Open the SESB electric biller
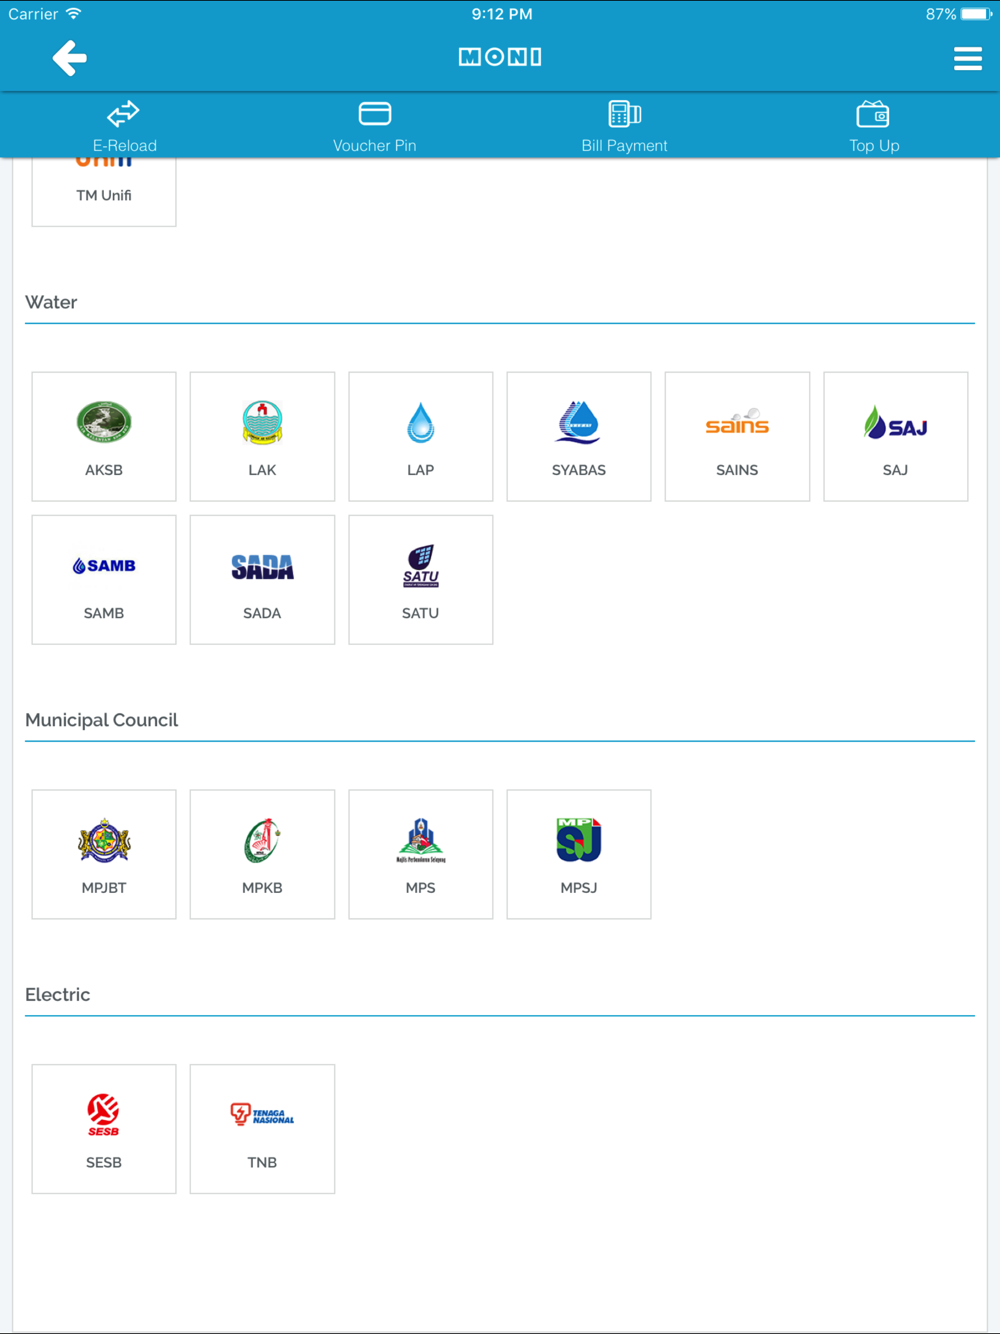 pos(104,1129)
